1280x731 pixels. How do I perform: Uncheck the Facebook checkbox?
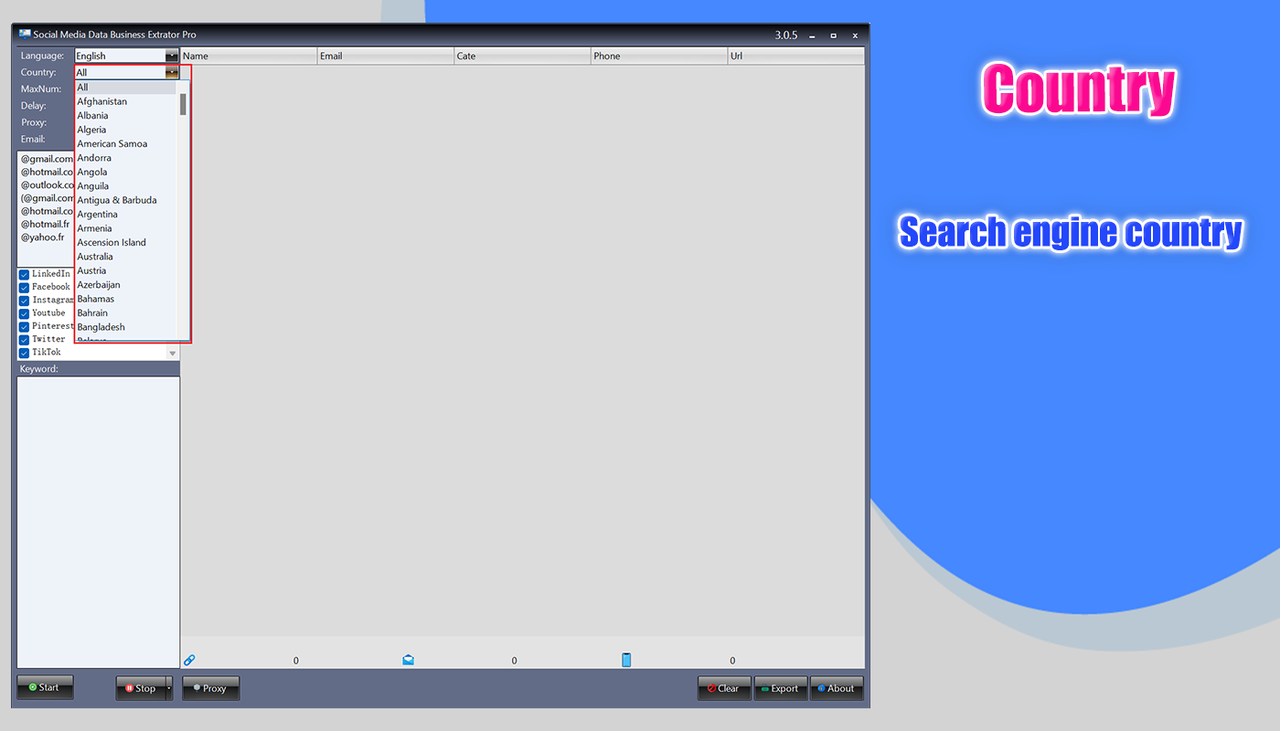[23, 286]
